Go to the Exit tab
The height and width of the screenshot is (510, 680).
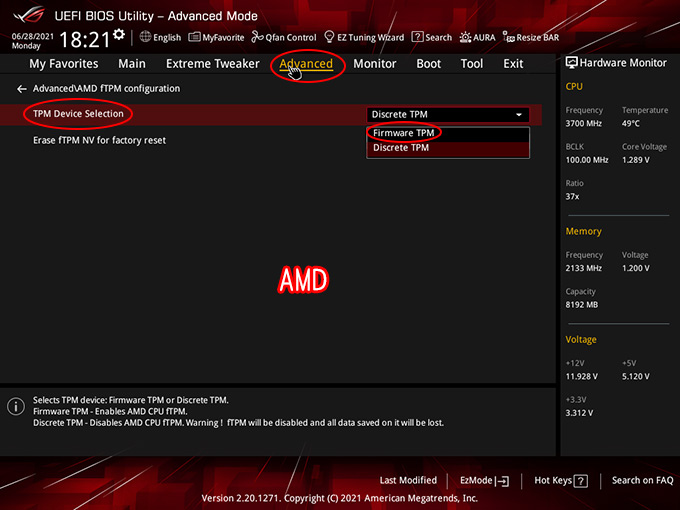(513, 64)
